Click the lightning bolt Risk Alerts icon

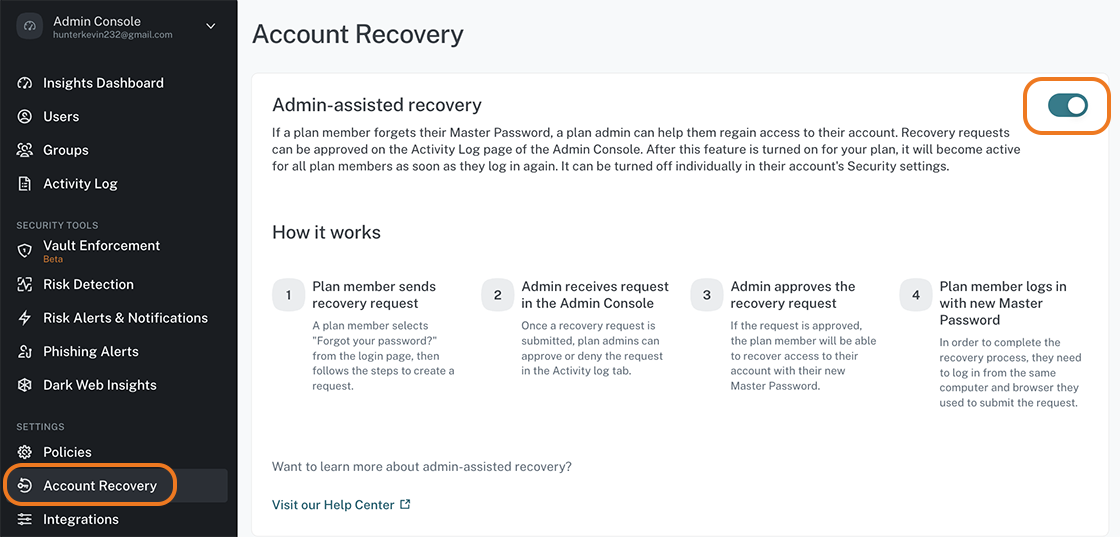coord(25,318)
